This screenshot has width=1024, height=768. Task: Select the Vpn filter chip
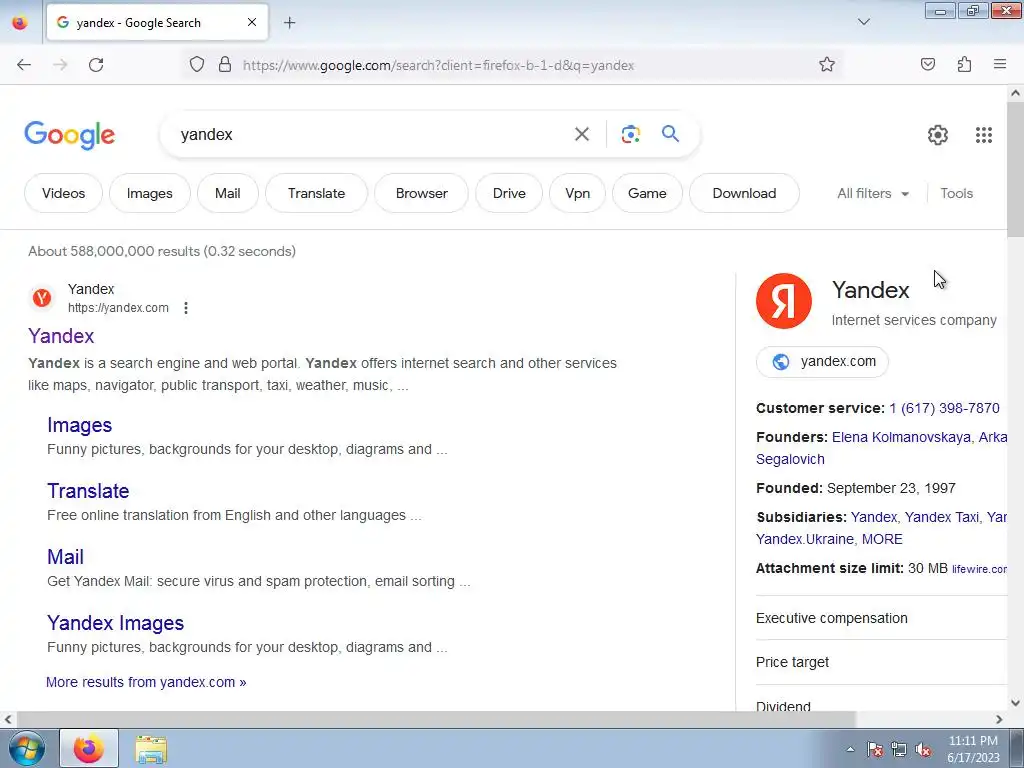point(577,193)
